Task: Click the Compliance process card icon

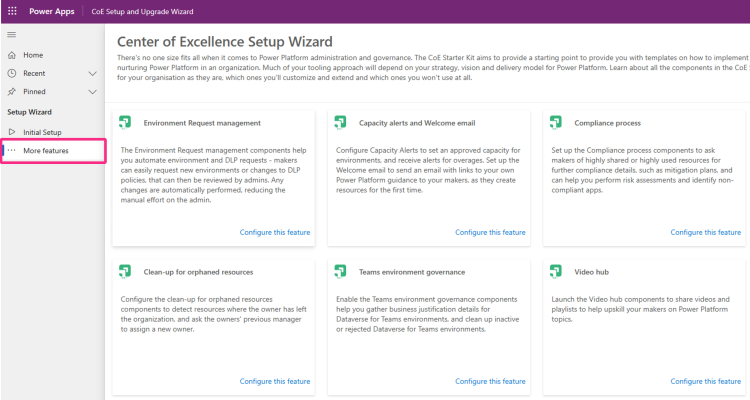Action: (x=557, y=123)
